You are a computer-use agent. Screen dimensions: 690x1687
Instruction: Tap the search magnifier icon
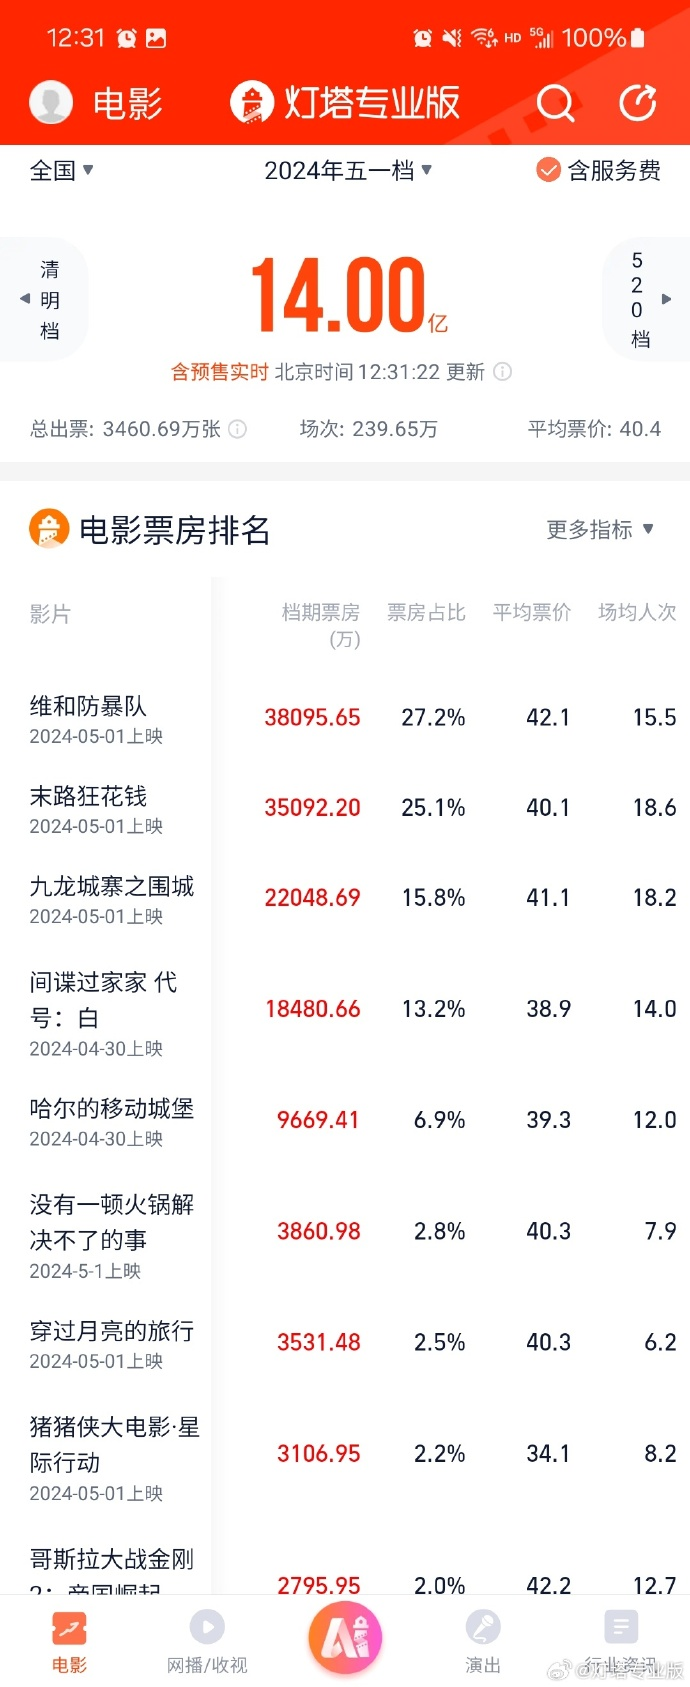click(x=555, y=102)
